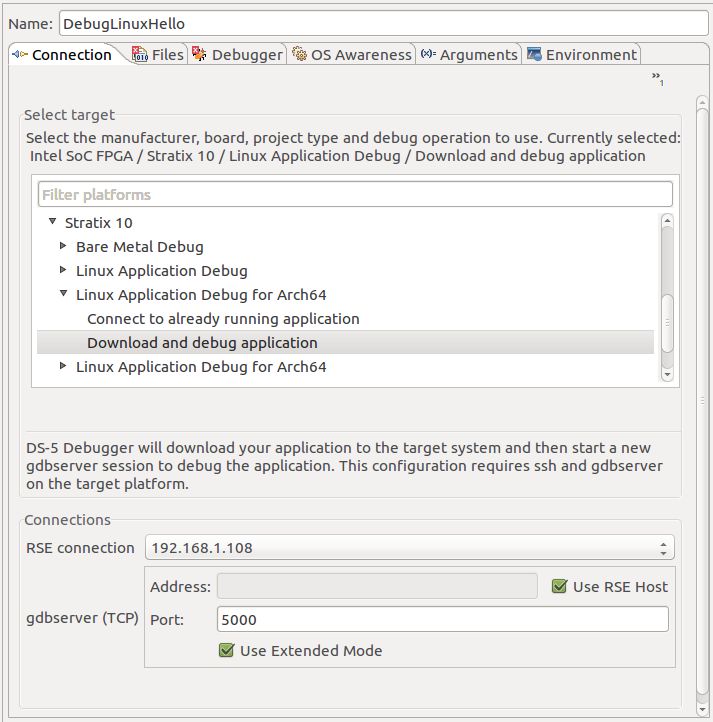Toggle the Use Extended Mode checkbox
The height and width of the screenshot is (722, 713).
226,650
